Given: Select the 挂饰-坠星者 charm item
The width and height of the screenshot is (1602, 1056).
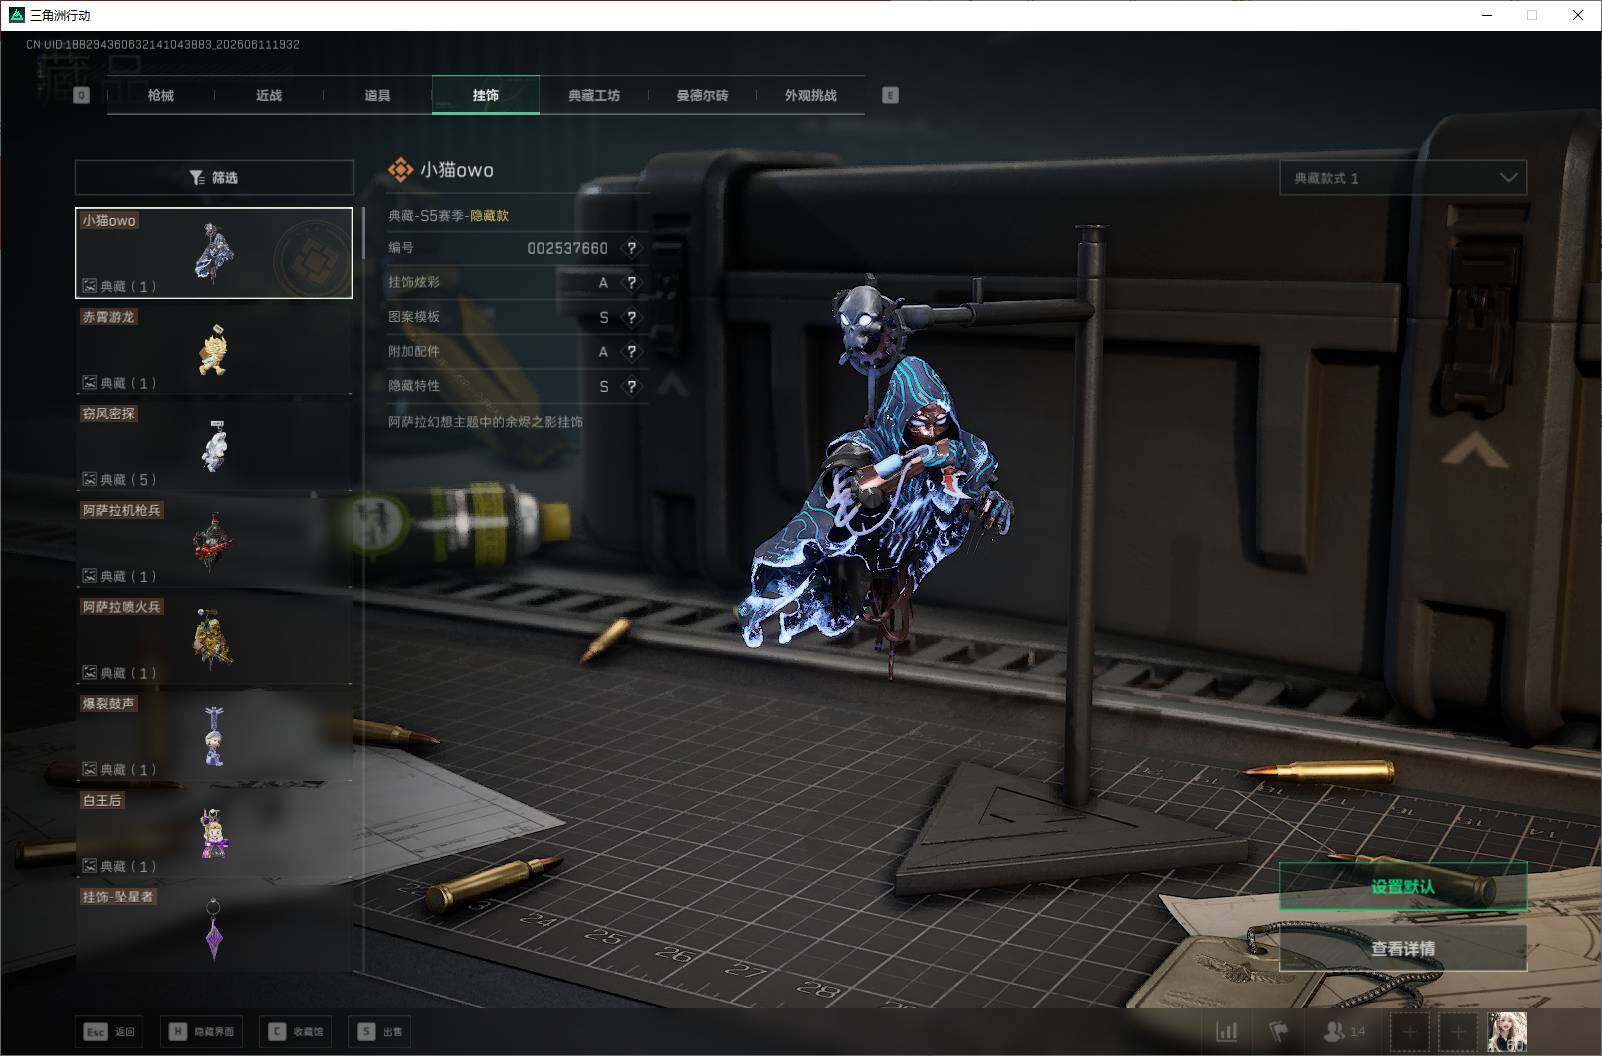Looking at the screenshot, I should 214,928.
